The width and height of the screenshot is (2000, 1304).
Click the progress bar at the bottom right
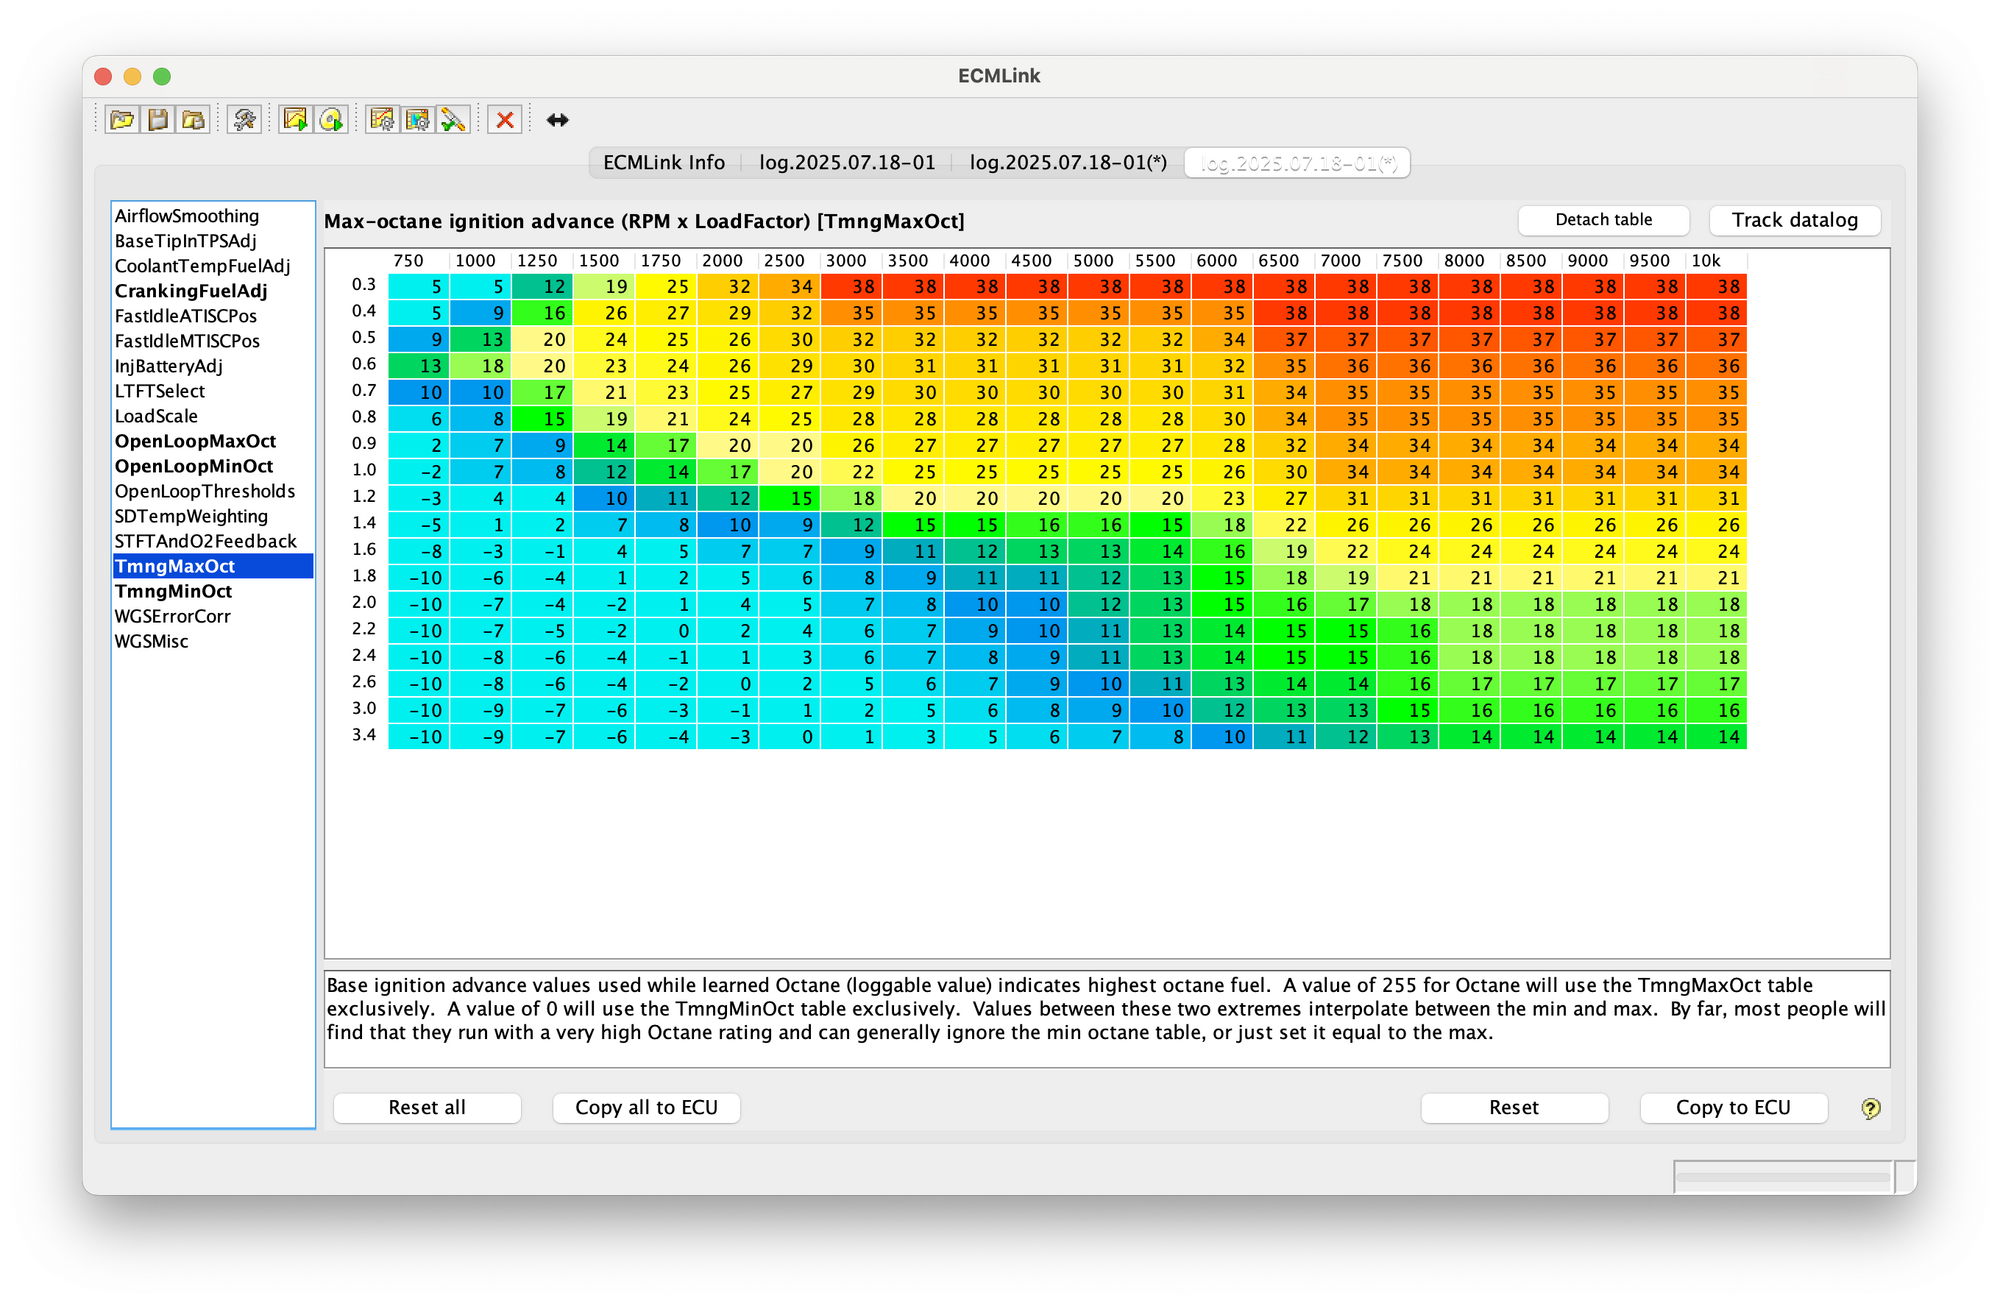point(1784,1177)
